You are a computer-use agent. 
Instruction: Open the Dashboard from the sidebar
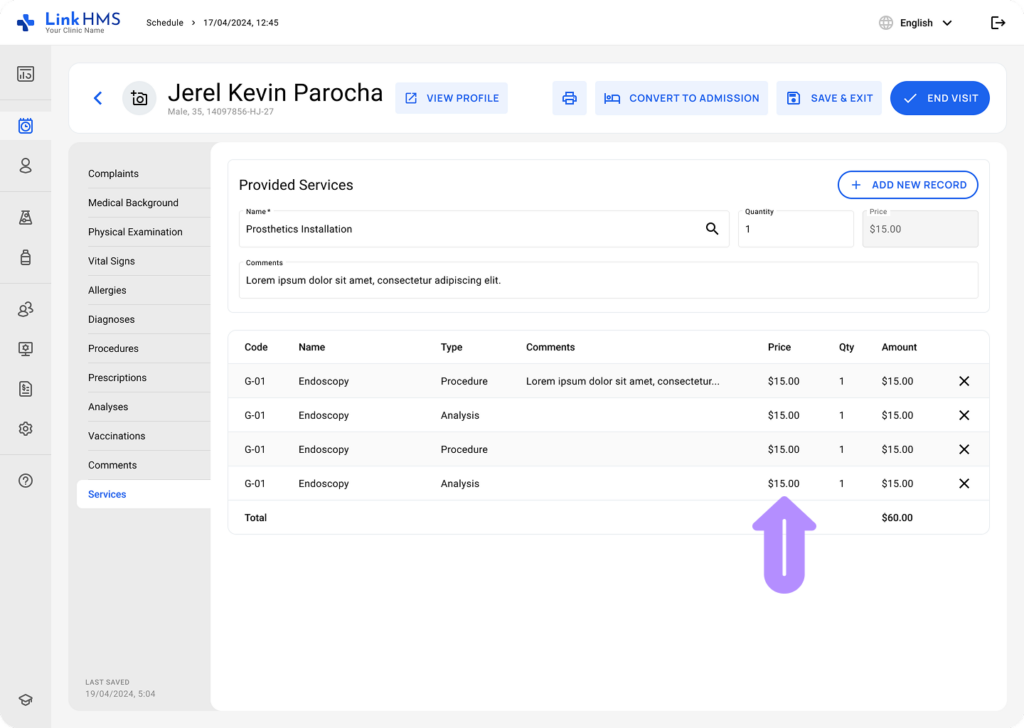25,72
